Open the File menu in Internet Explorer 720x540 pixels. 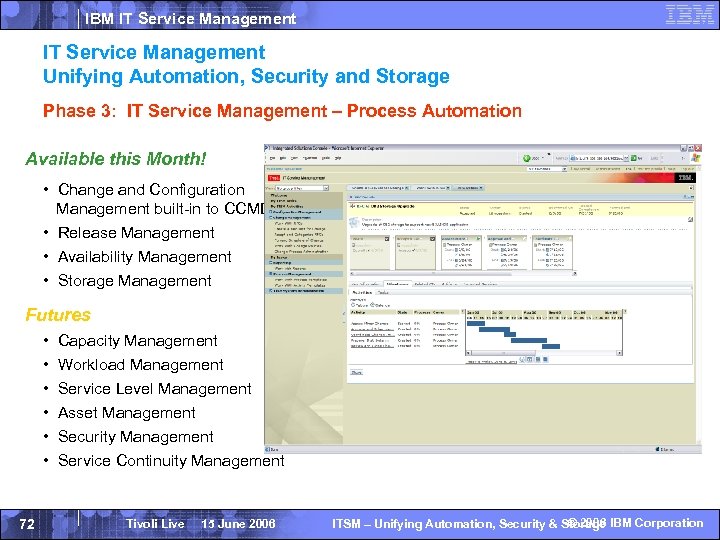pyautogui.click(x=272, y=158)
